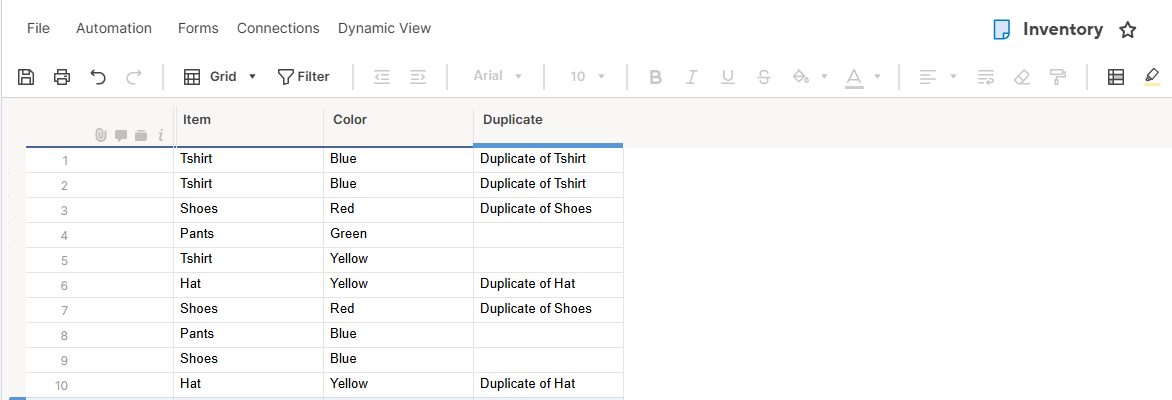Click the Save icon in the toolbar
The width and height of the screenshot is (1172, 400).
click(26, 76)
